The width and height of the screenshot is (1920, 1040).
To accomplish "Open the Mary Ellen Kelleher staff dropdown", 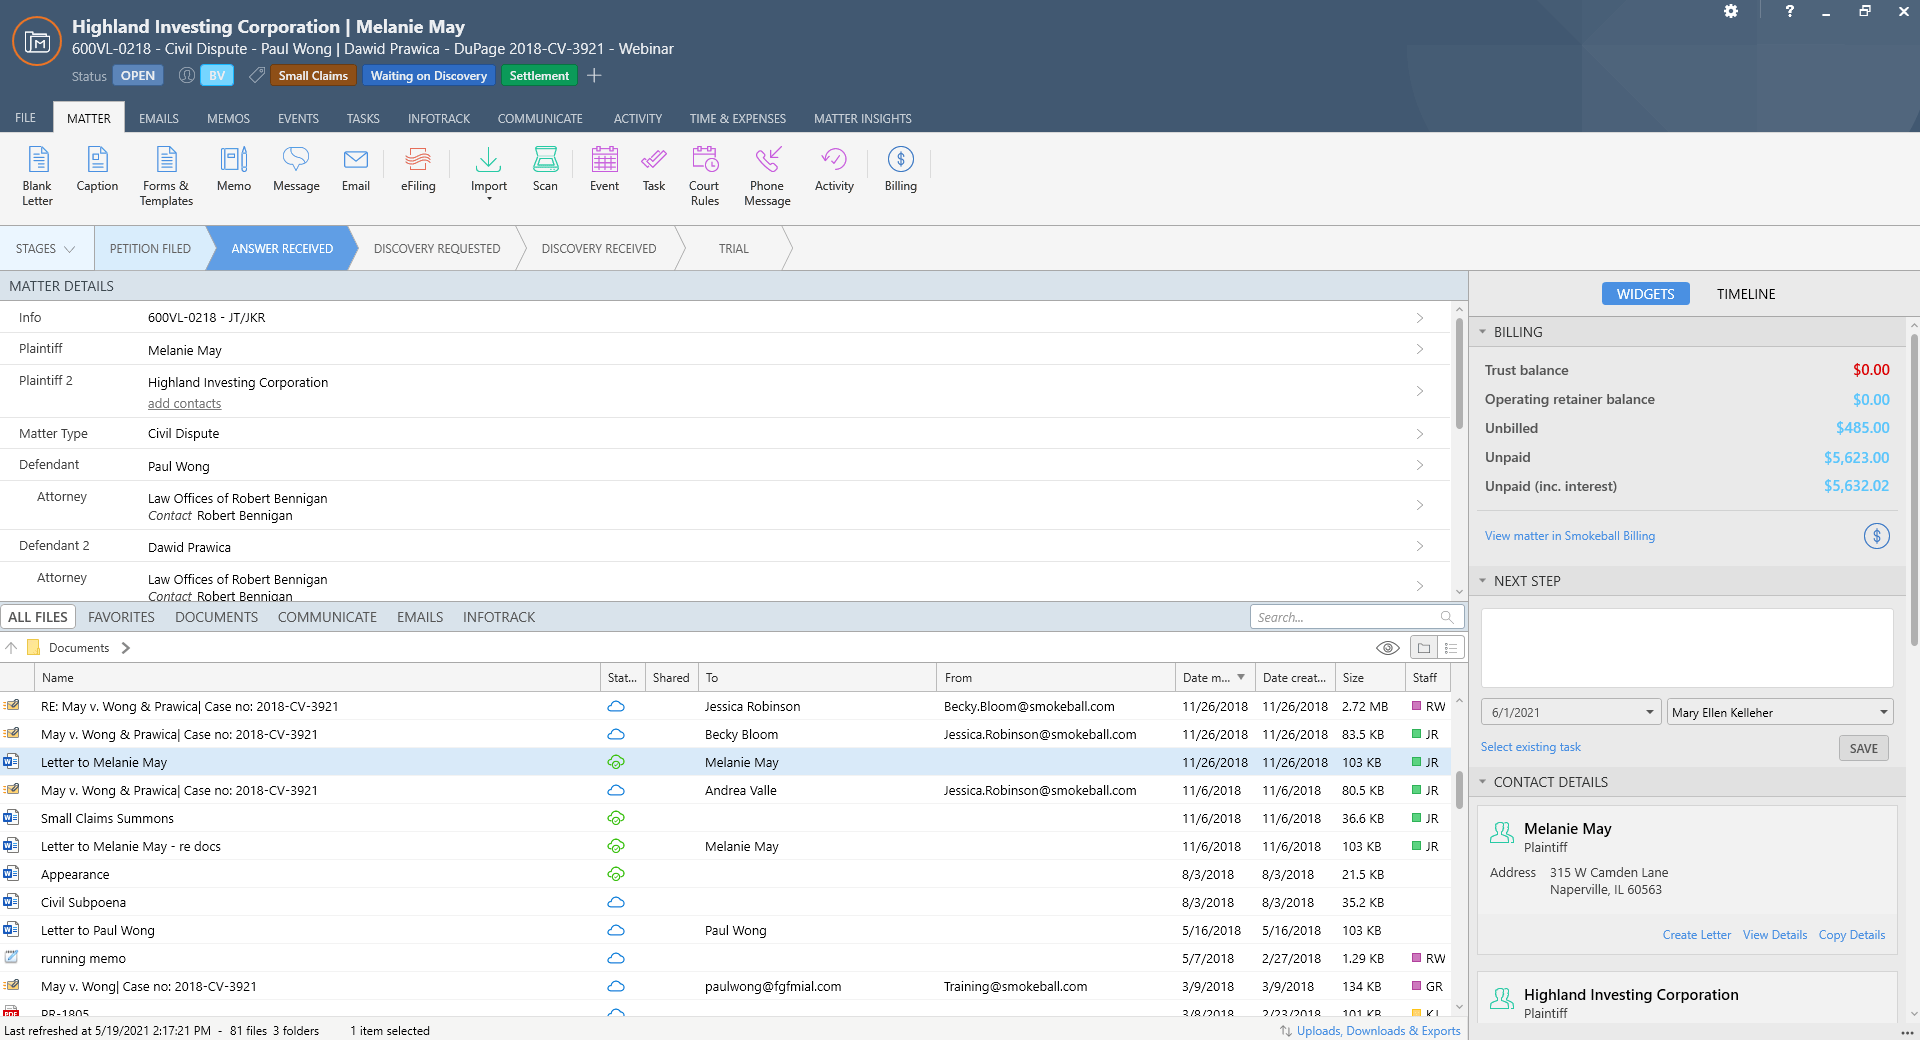I will click(x=1883, y=713).
